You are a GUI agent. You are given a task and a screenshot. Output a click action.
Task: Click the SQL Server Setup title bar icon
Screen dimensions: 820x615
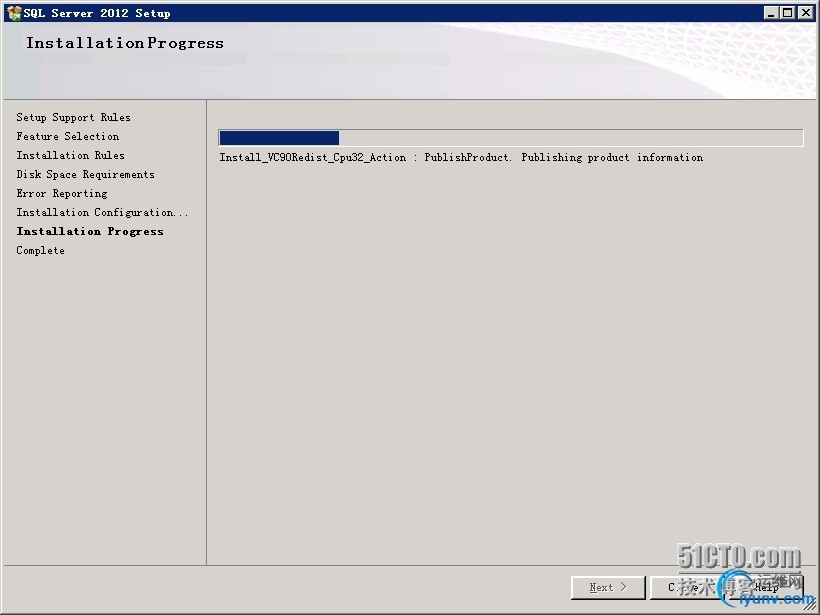tap(14, 13)
